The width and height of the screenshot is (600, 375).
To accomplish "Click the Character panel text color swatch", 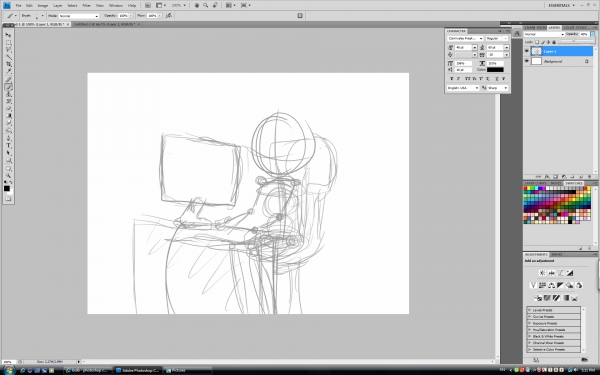I will (x=495, y=70).
